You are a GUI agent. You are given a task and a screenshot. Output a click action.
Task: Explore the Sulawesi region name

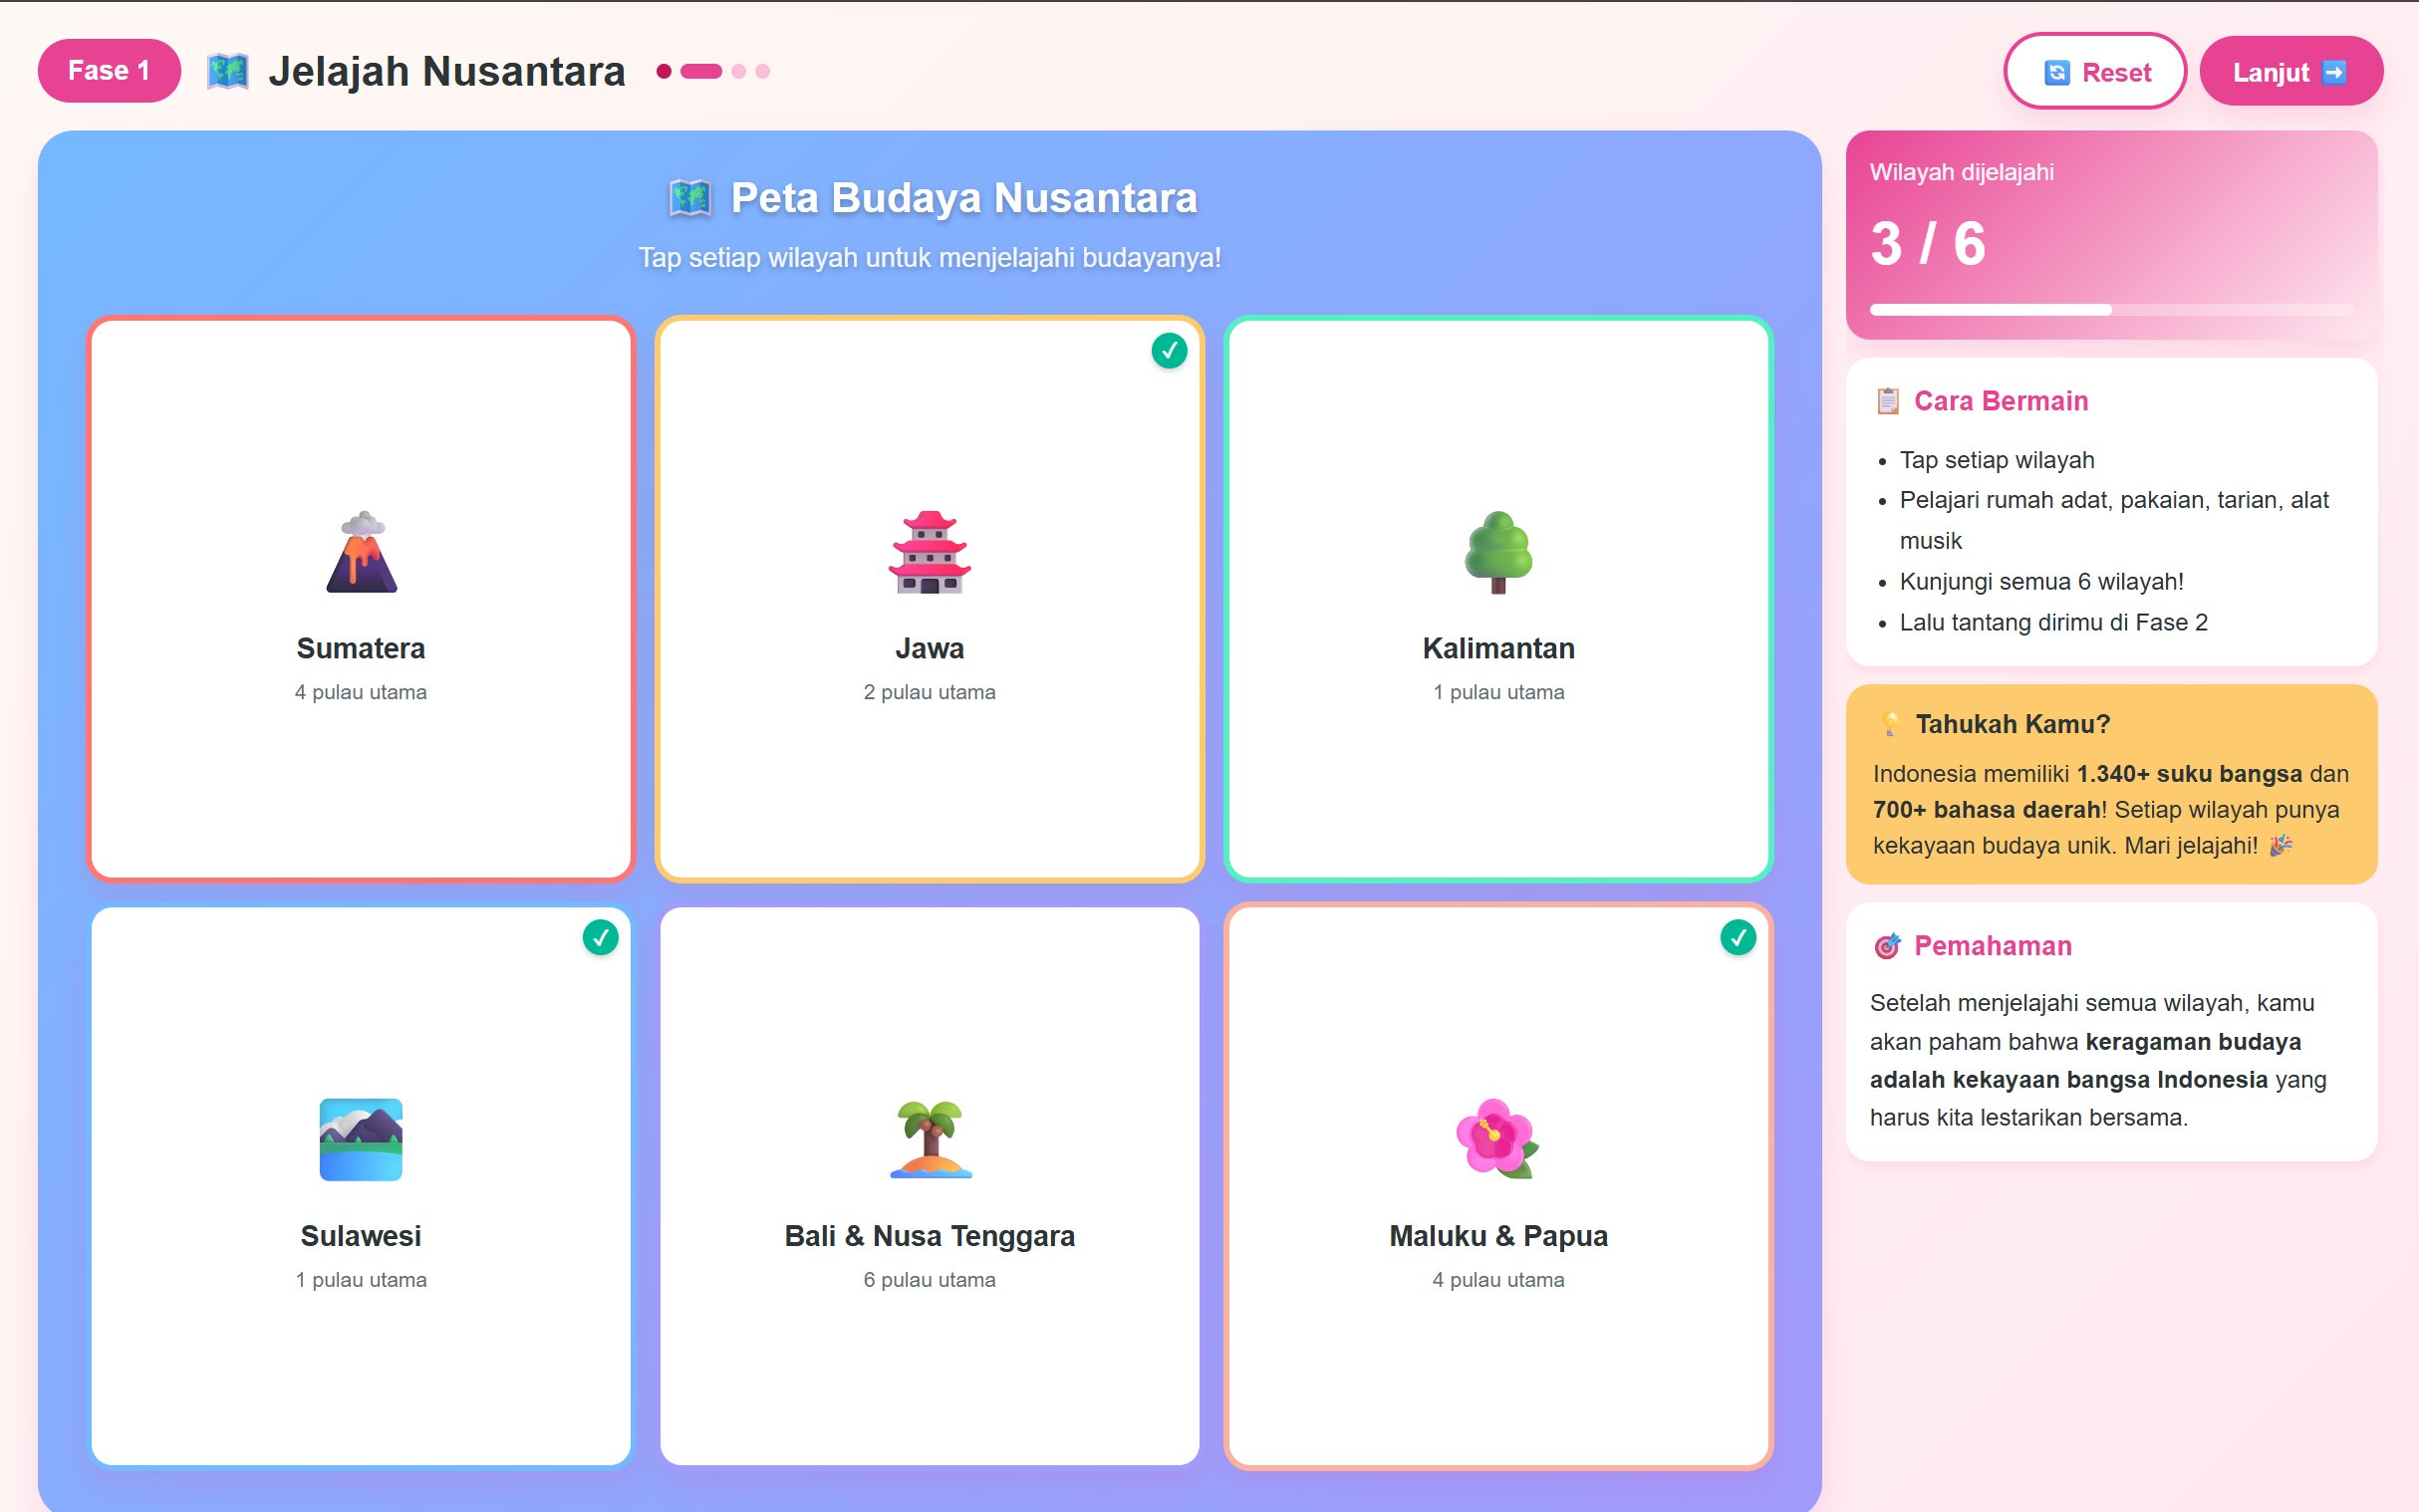pyautogui.click(x=361, y=1236)
